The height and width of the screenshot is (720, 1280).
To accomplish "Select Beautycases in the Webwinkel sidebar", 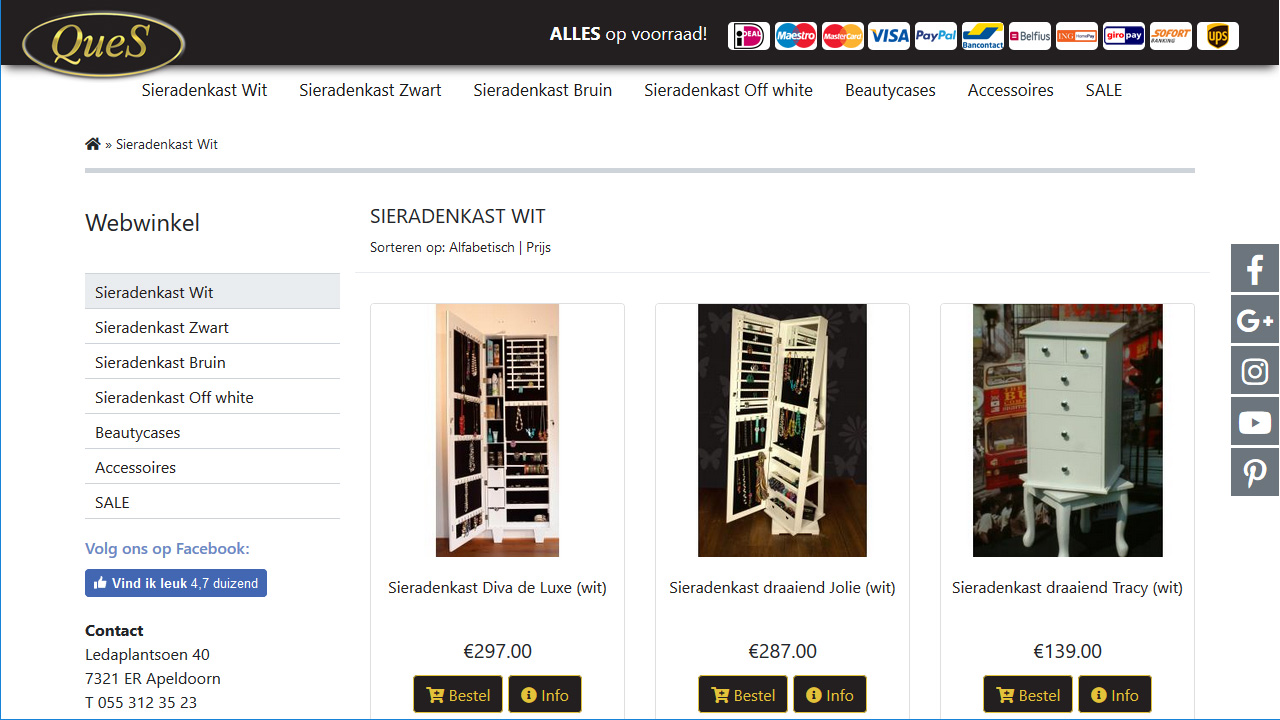I will tap(212, 432).
